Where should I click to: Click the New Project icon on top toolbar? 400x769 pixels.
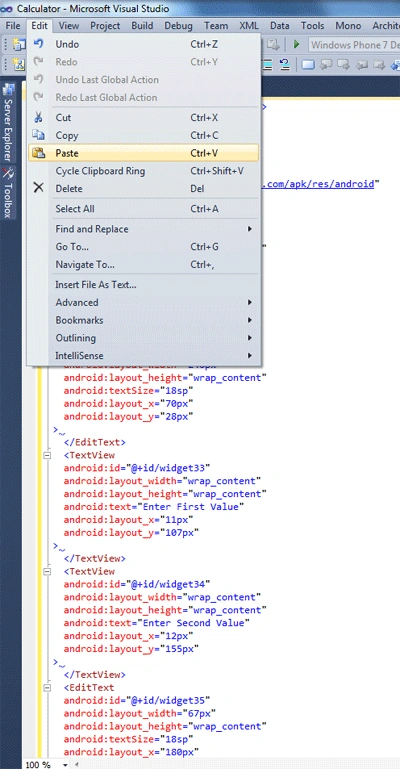click(x=19, y=45)
